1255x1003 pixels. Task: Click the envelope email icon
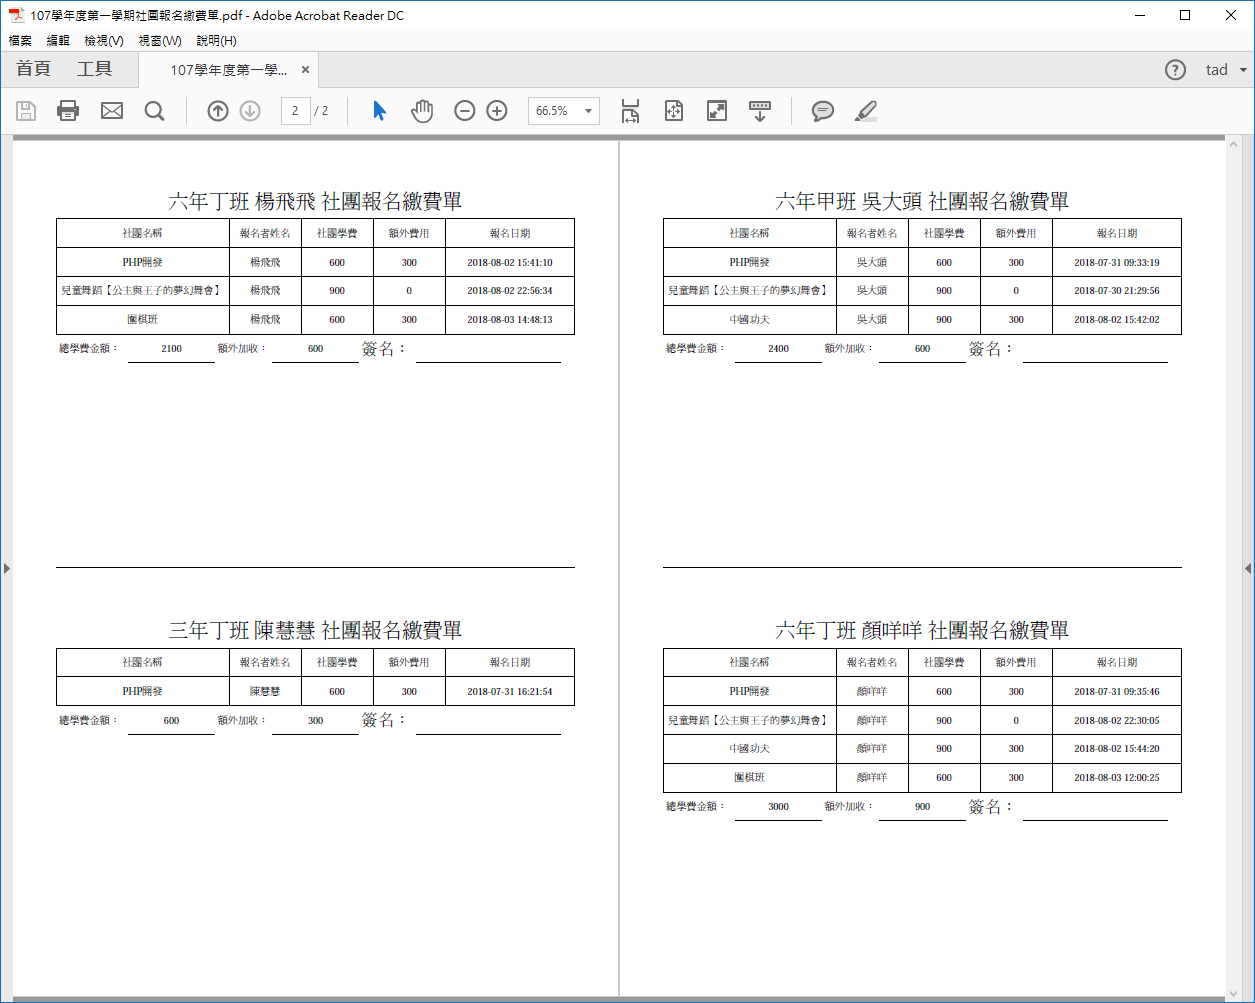click(x=112, y=111)
